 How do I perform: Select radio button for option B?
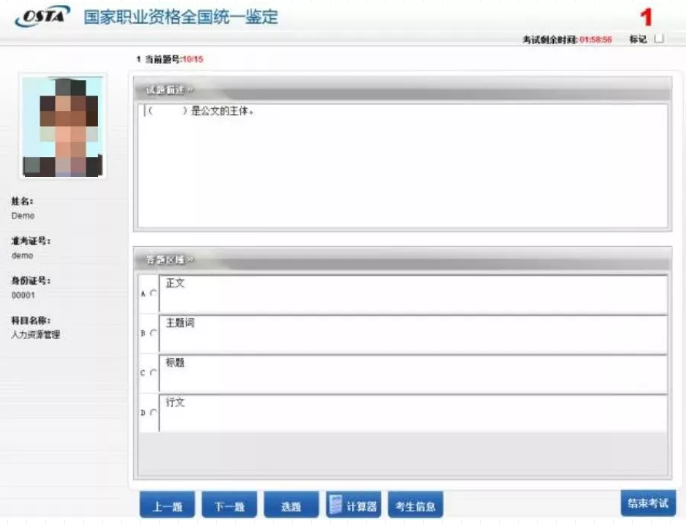(153, 333)
